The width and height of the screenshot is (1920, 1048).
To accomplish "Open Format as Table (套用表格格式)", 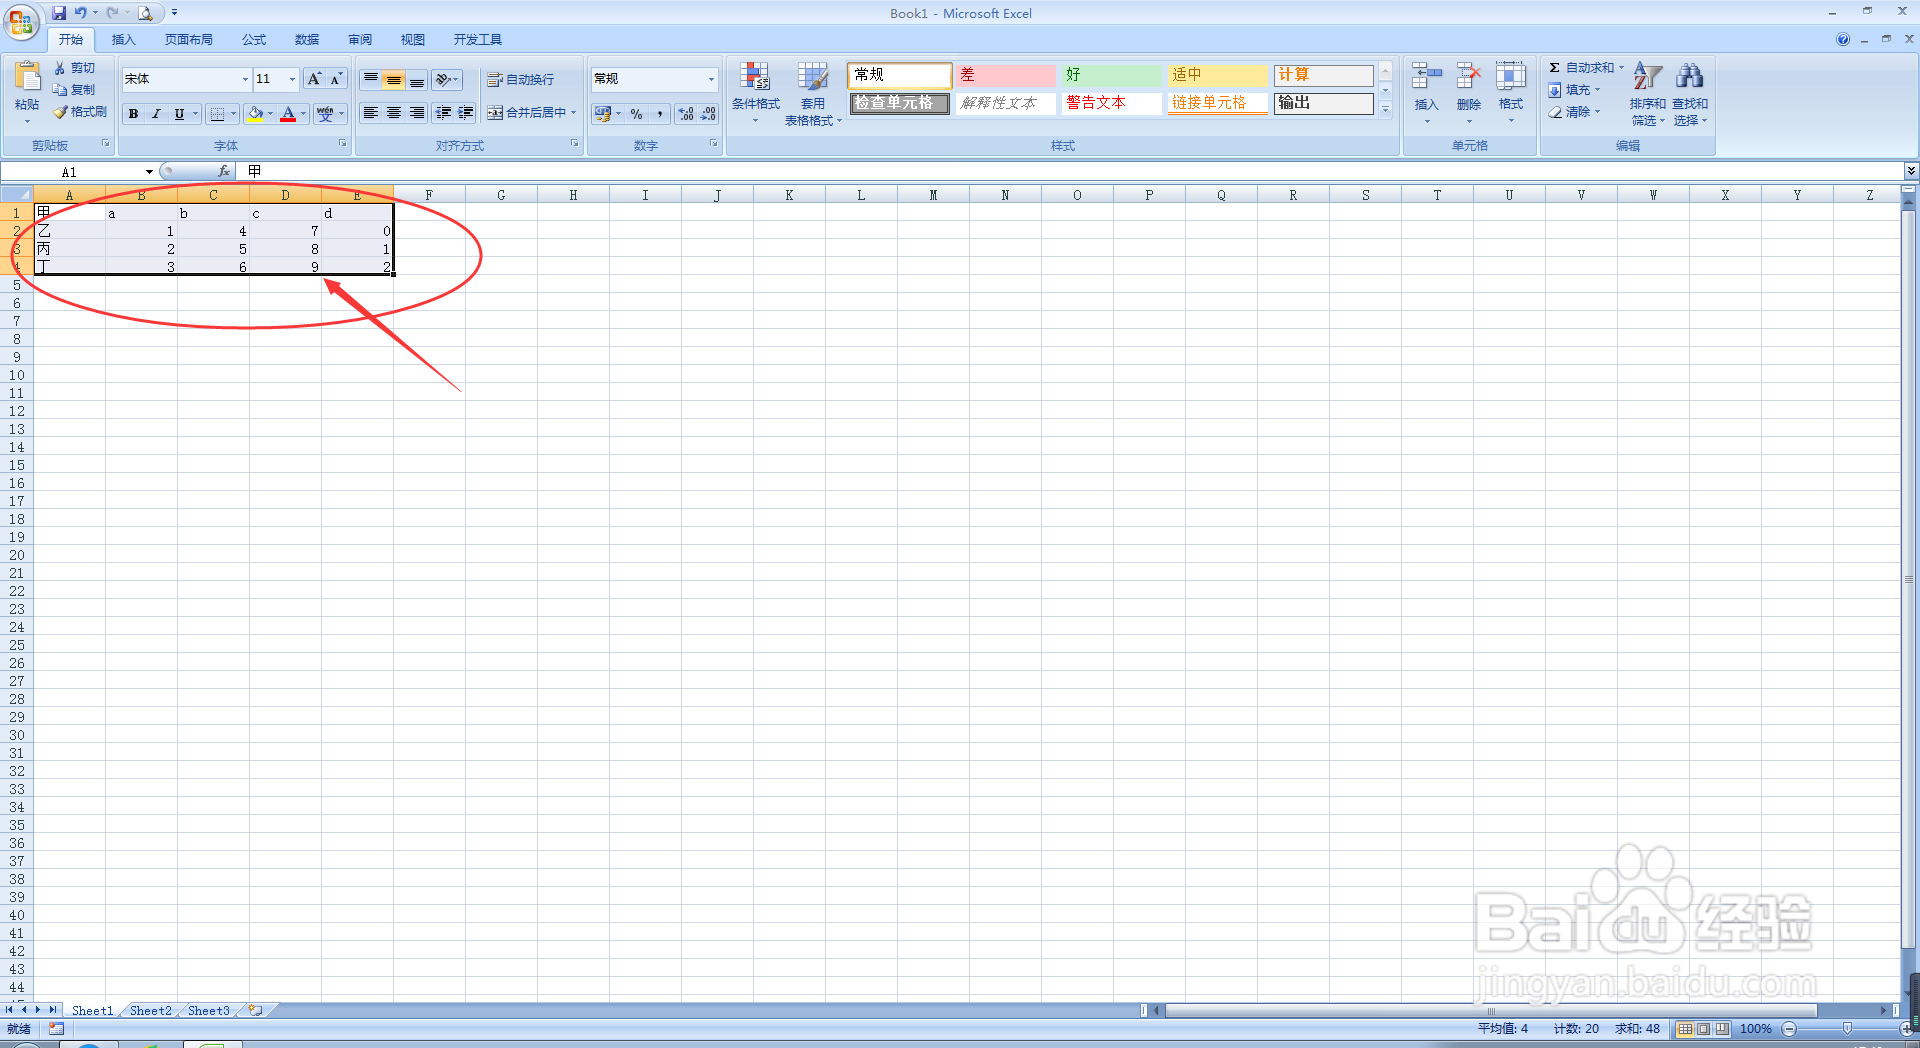I will [813, 93].
